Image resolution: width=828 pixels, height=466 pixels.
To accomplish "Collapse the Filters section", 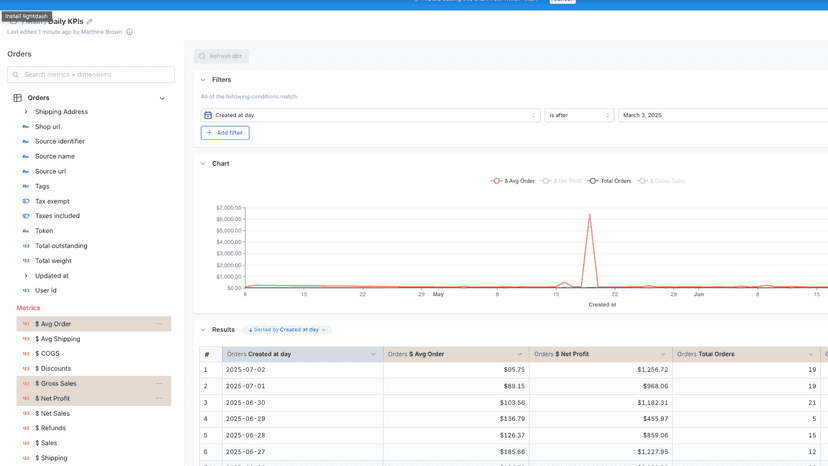I will tap(203, 80).
